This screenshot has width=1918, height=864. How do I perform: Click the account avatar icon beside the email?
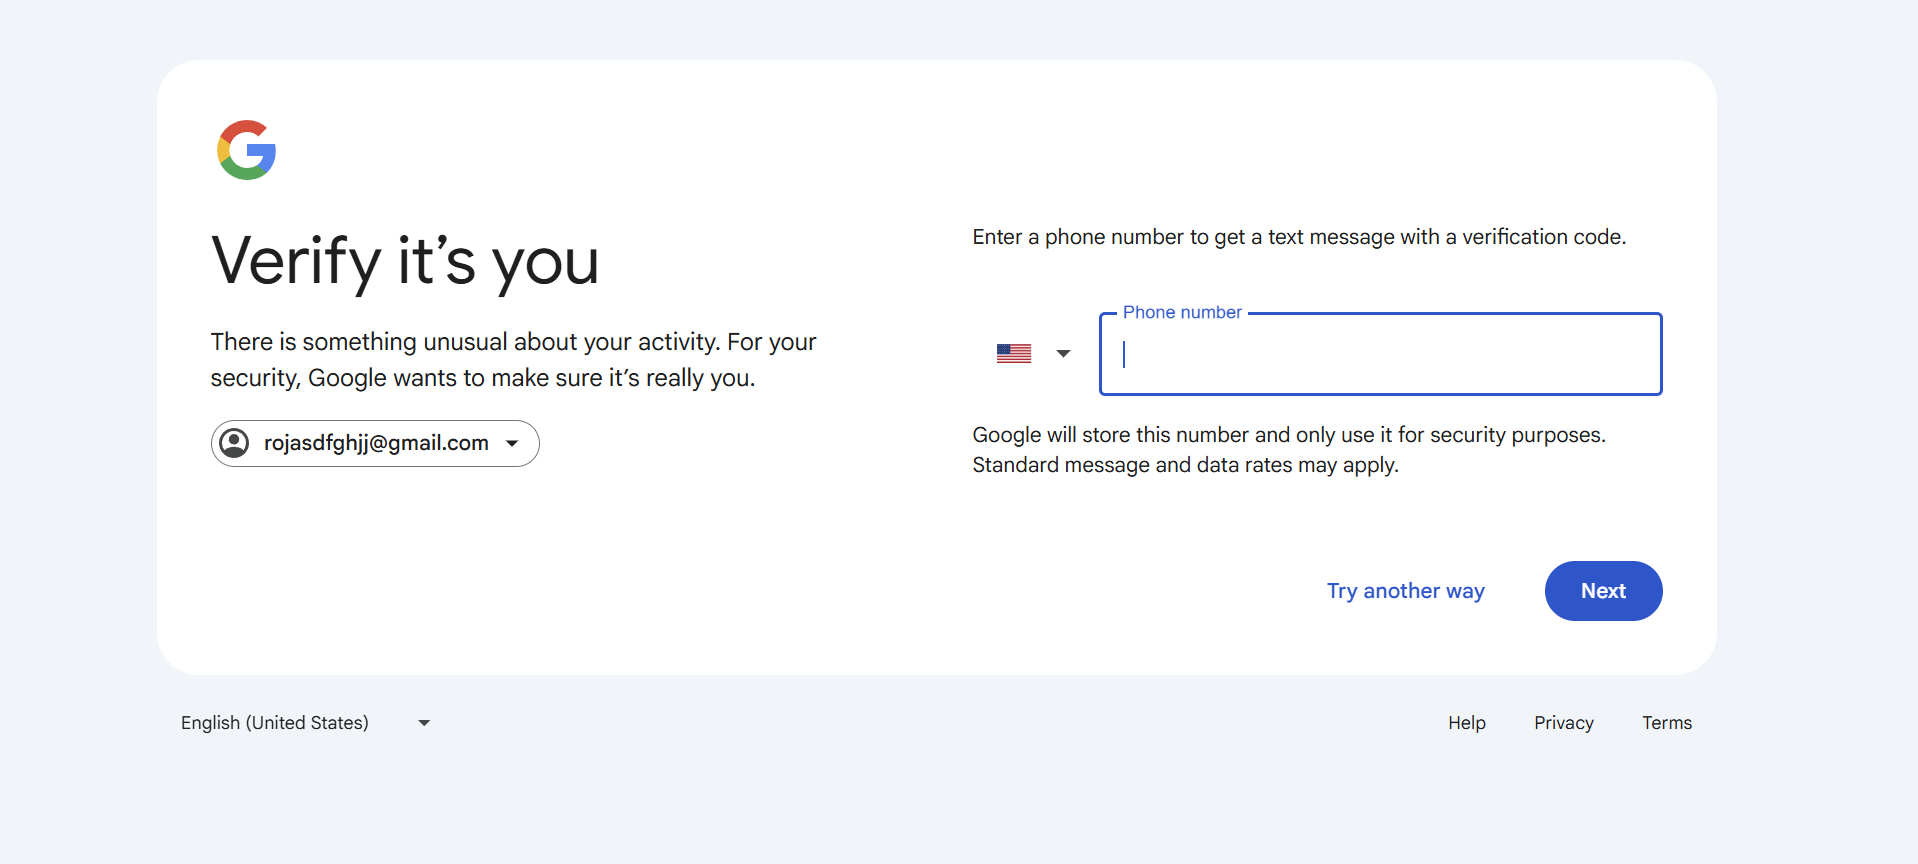pos(234,443)
